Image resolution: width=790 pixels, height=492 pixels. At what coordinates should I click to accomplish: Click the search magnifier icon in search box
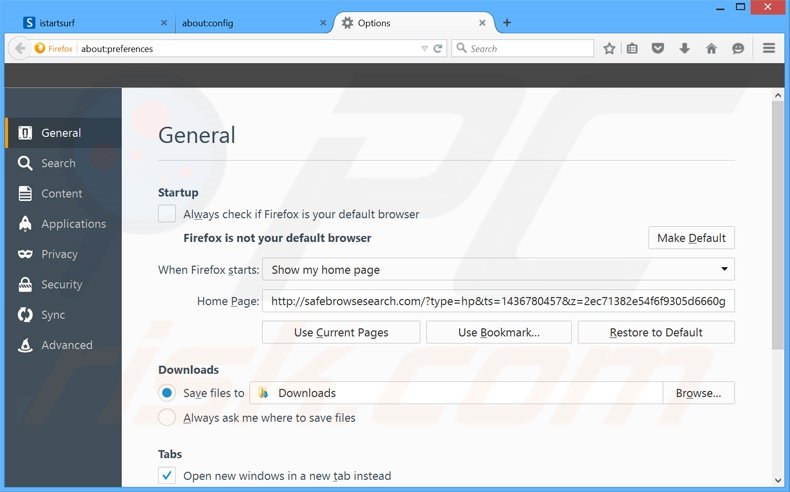(x=461, y=48)
